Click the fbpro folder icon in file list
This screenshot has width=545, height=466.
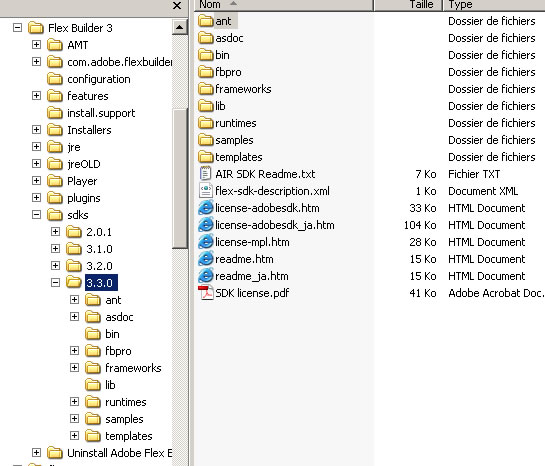pos(205,72)
